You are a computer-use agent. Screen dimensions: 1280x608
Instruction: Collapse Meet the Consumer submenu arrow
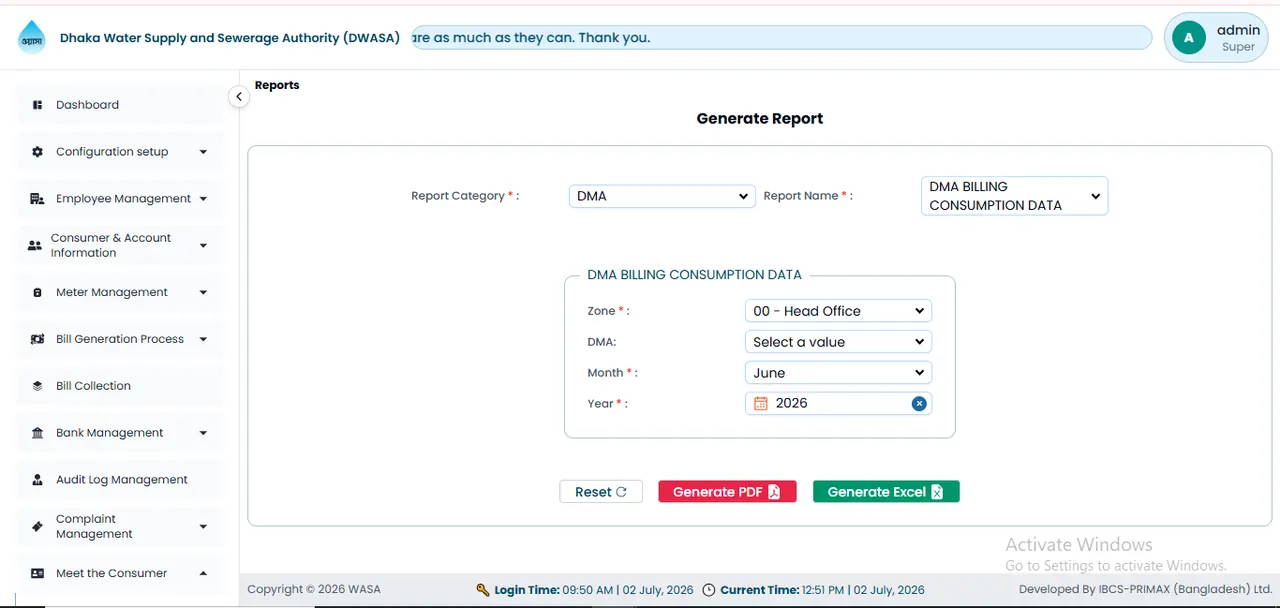[203, 573]
